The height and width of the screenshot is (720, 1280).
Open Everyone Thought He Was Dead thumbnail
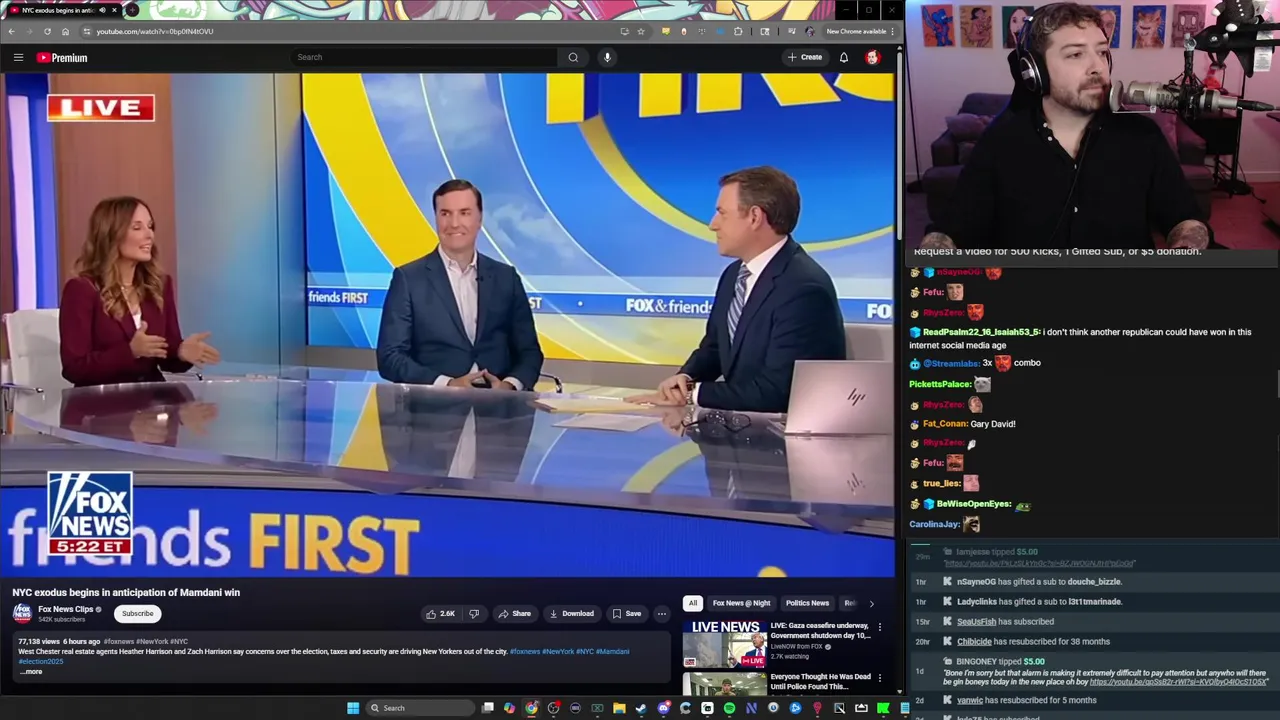click(724, 684)
